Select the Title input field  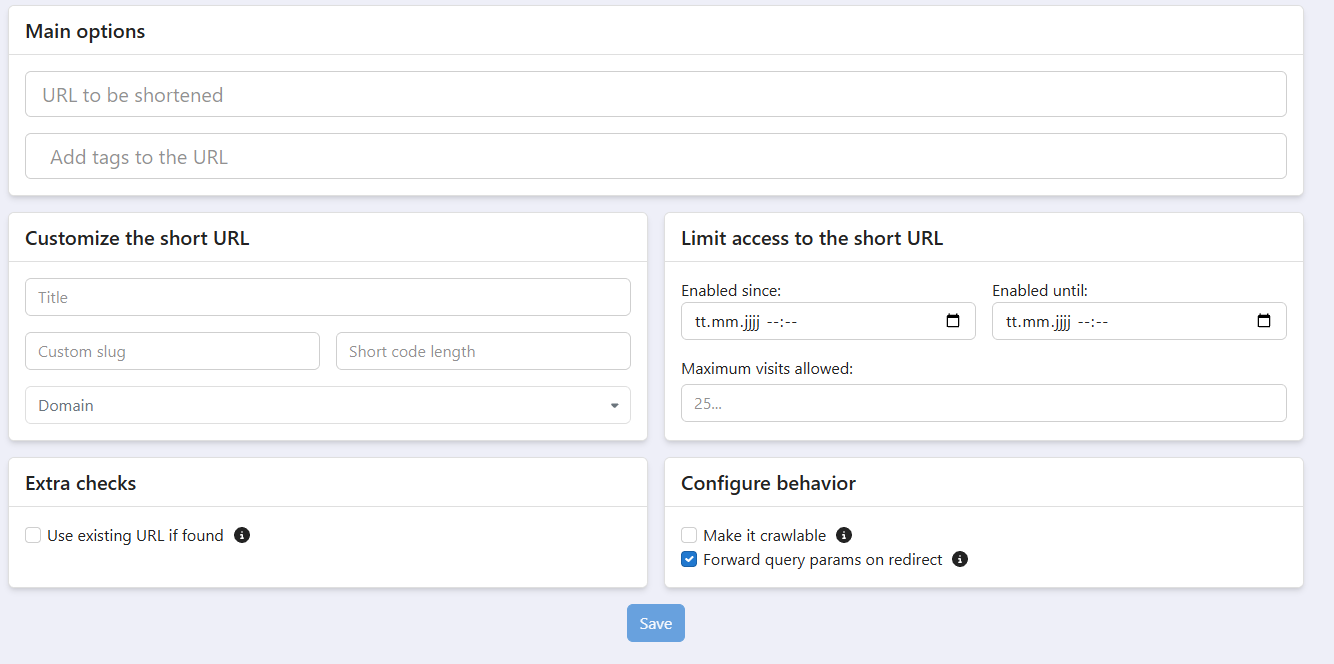328,297
